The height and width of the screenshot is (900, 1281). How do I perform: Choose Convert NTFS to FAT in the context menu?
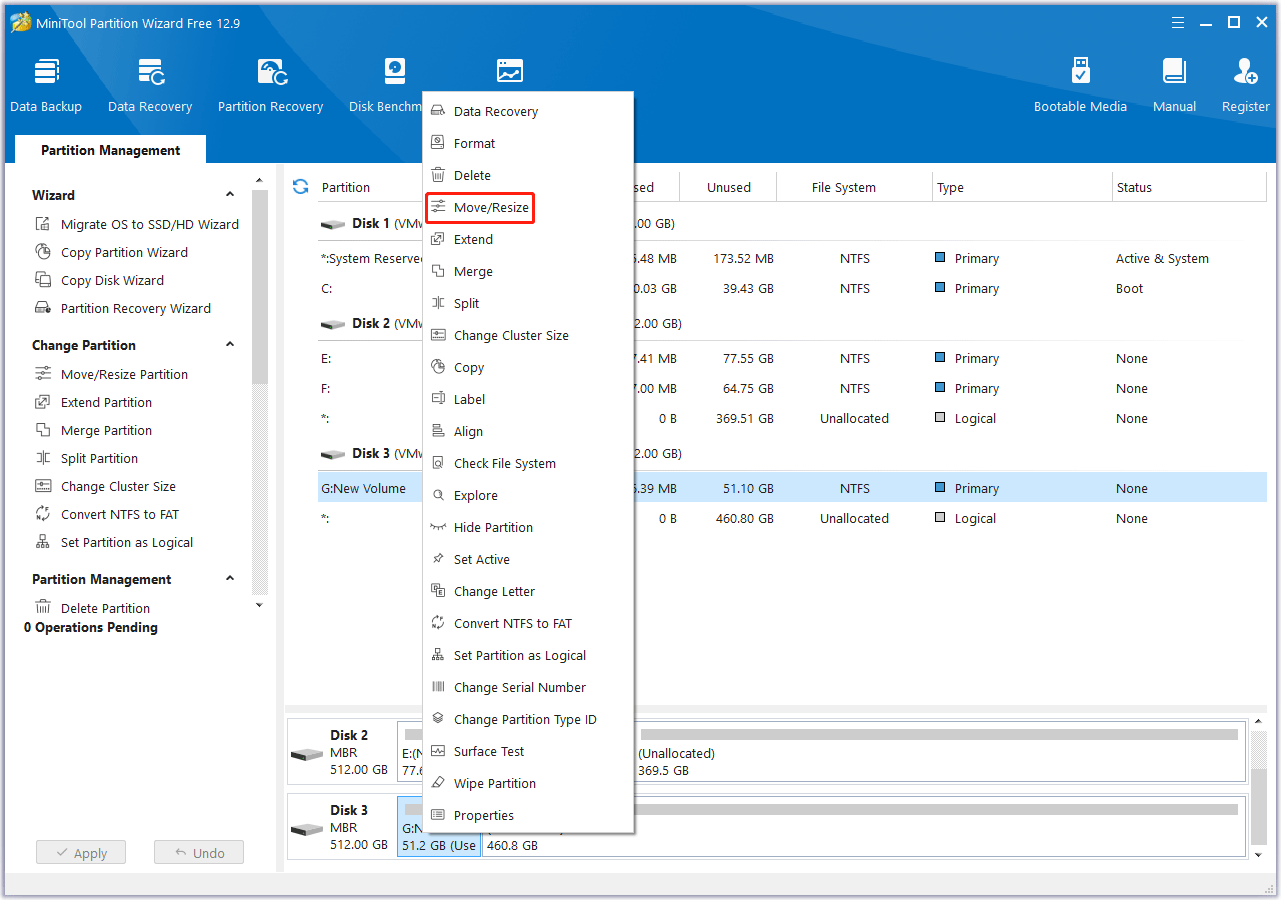(528, 623)
